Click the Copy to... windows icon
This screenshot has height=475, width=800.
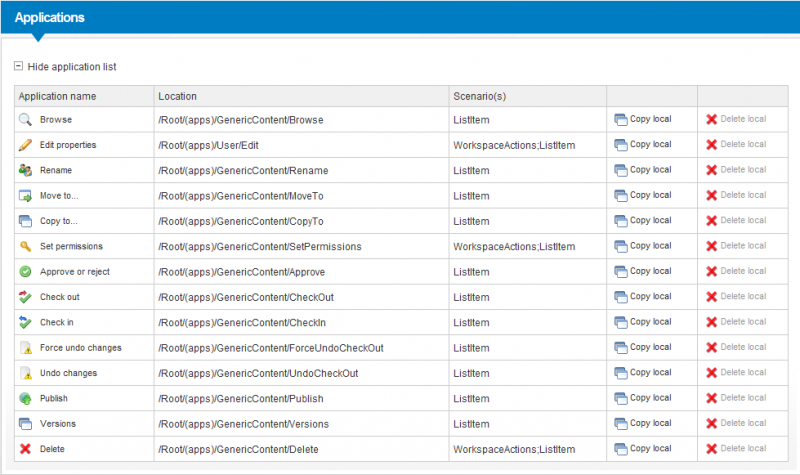tap(25, 221)
